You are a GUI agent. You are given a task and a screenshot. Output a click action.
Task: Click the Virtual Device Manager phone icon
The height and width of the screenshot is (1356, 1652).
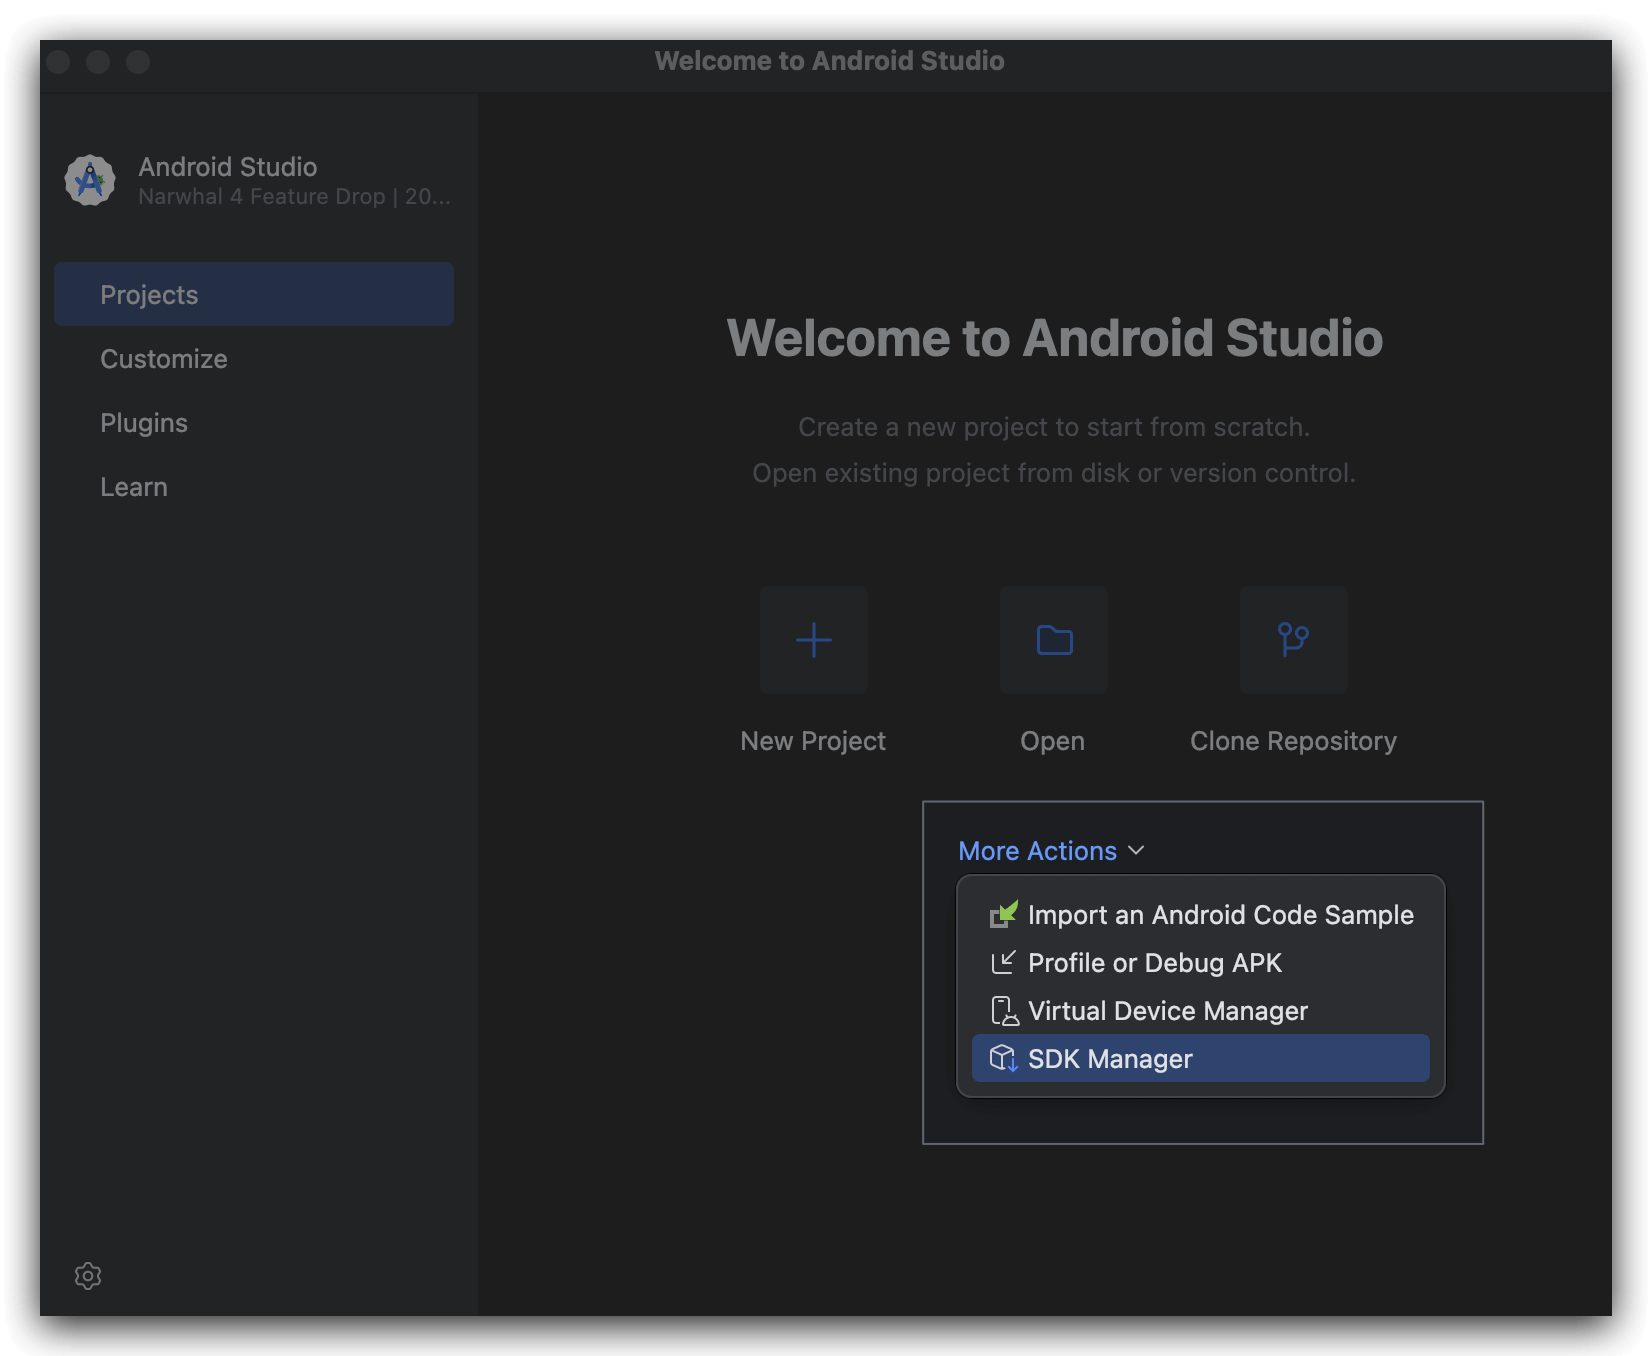(x=1003, y=1011)
